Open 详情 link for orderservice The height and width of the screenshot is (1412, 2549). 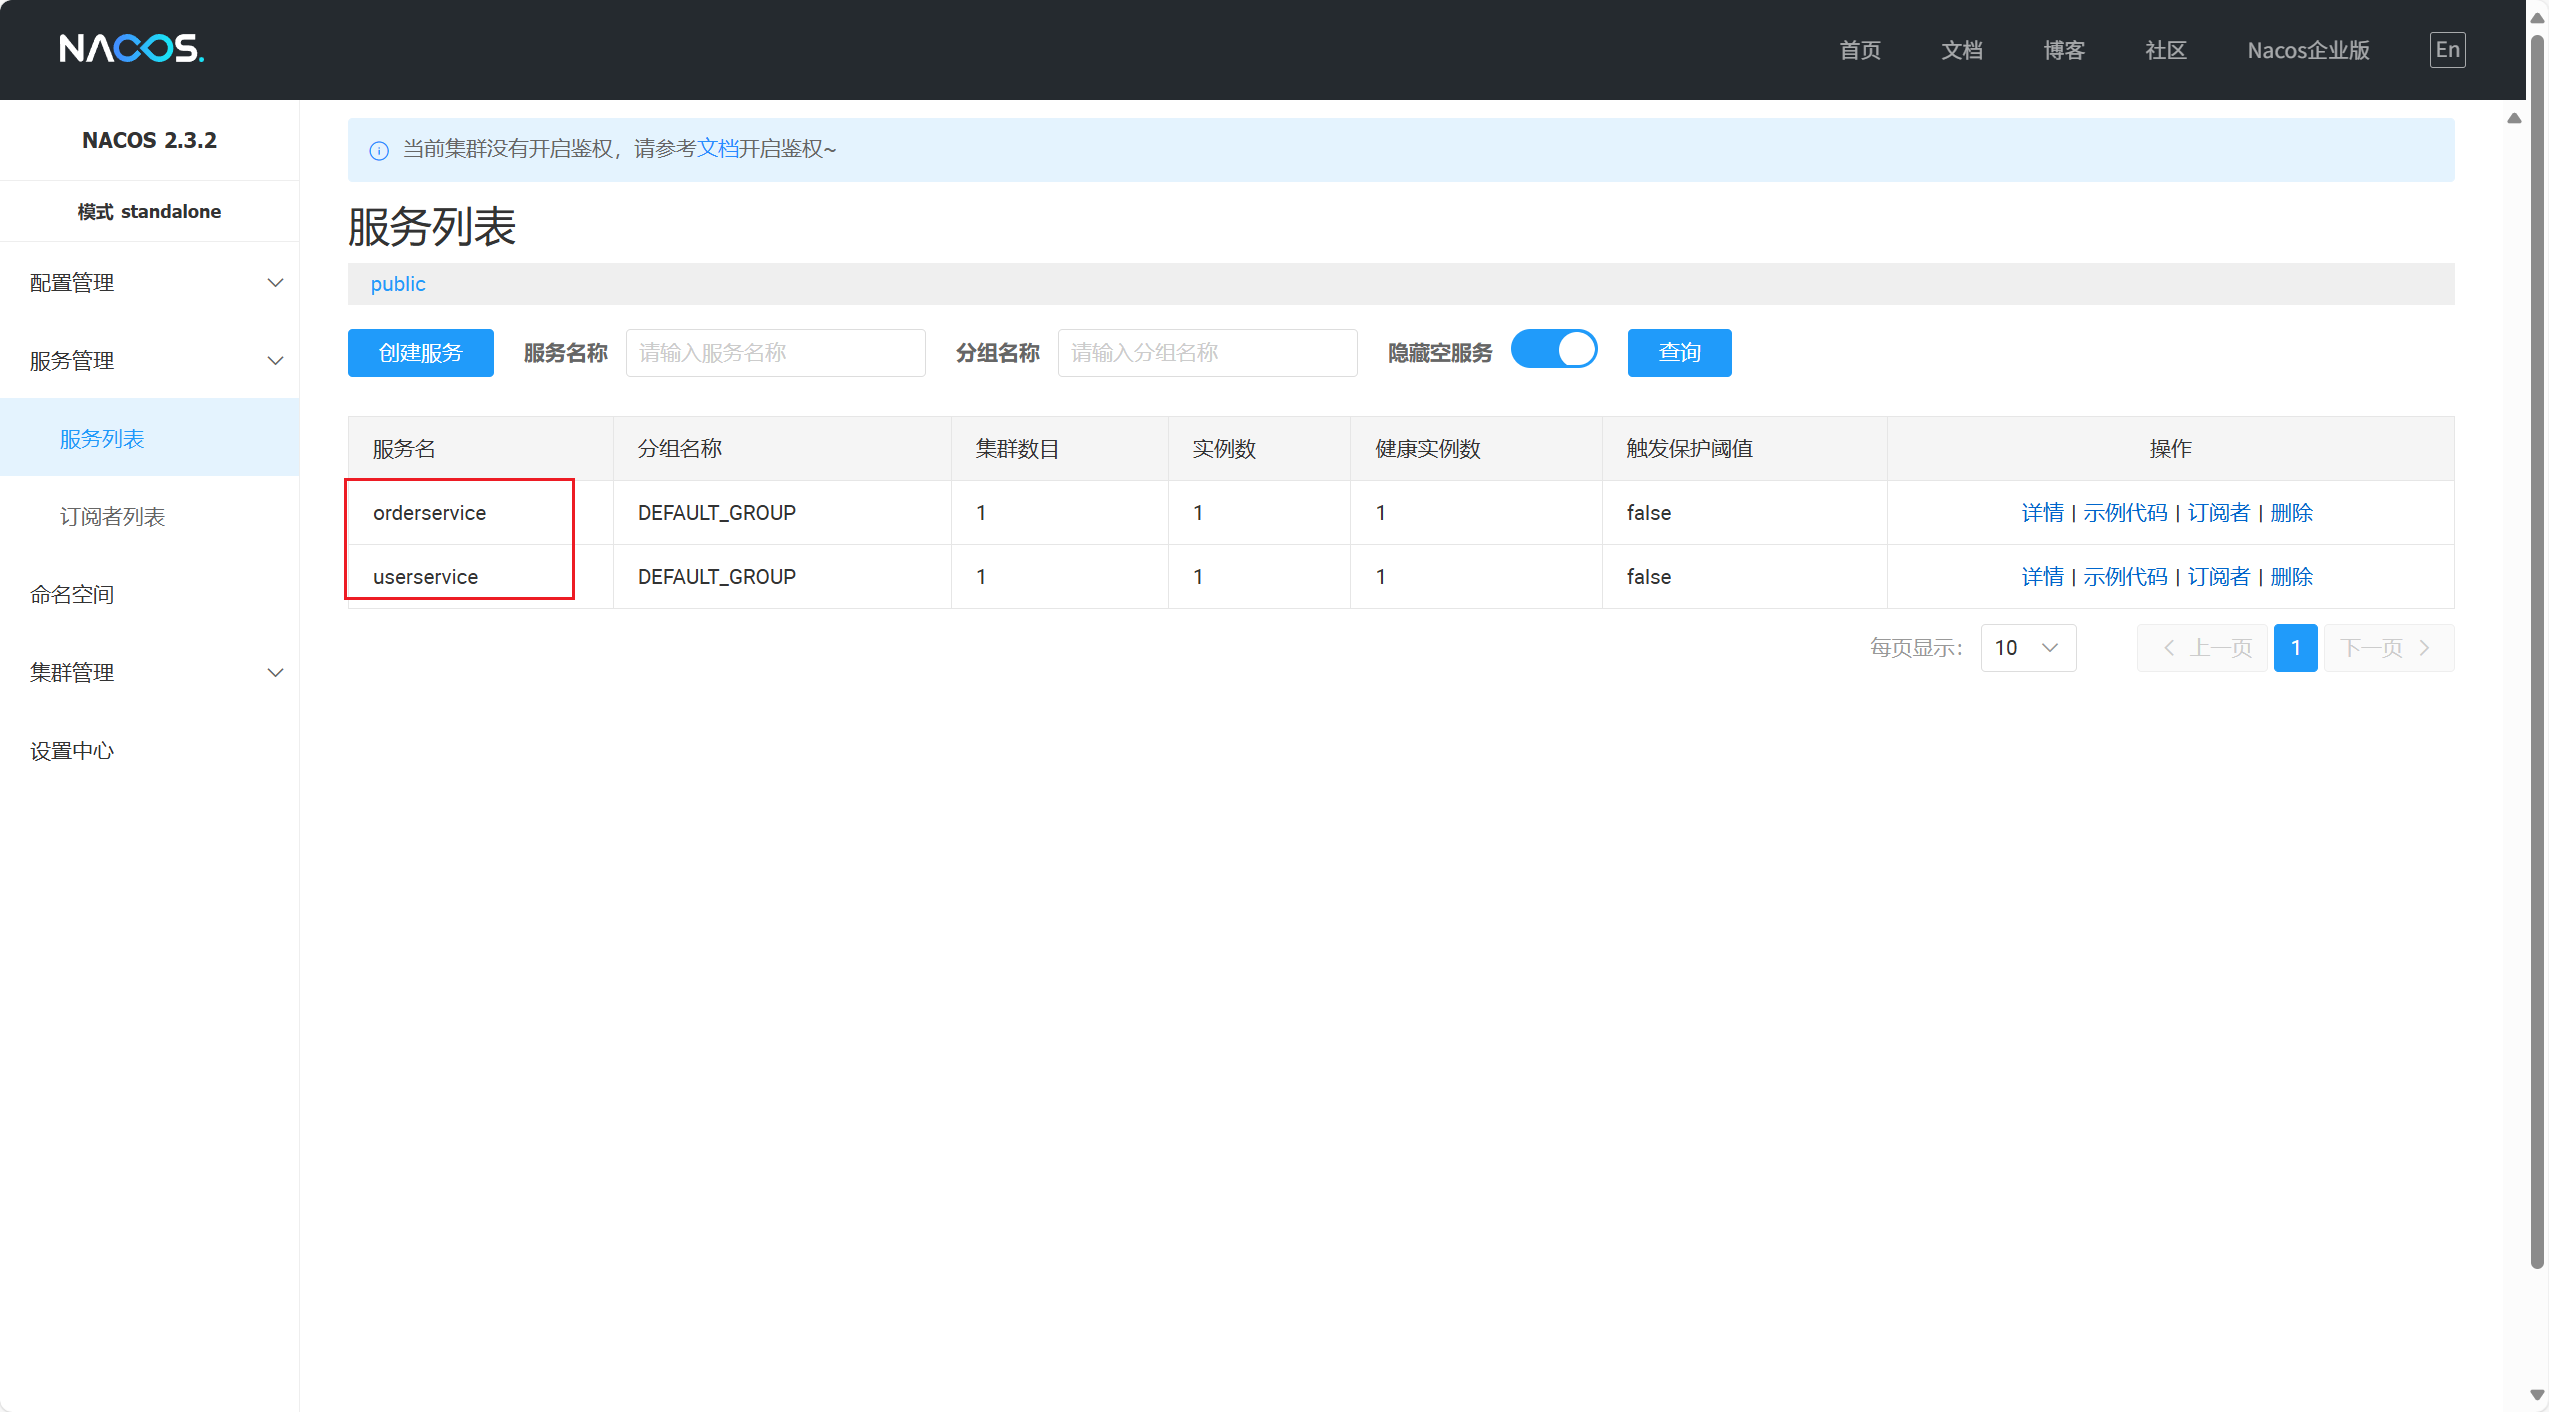point(2041,513)
